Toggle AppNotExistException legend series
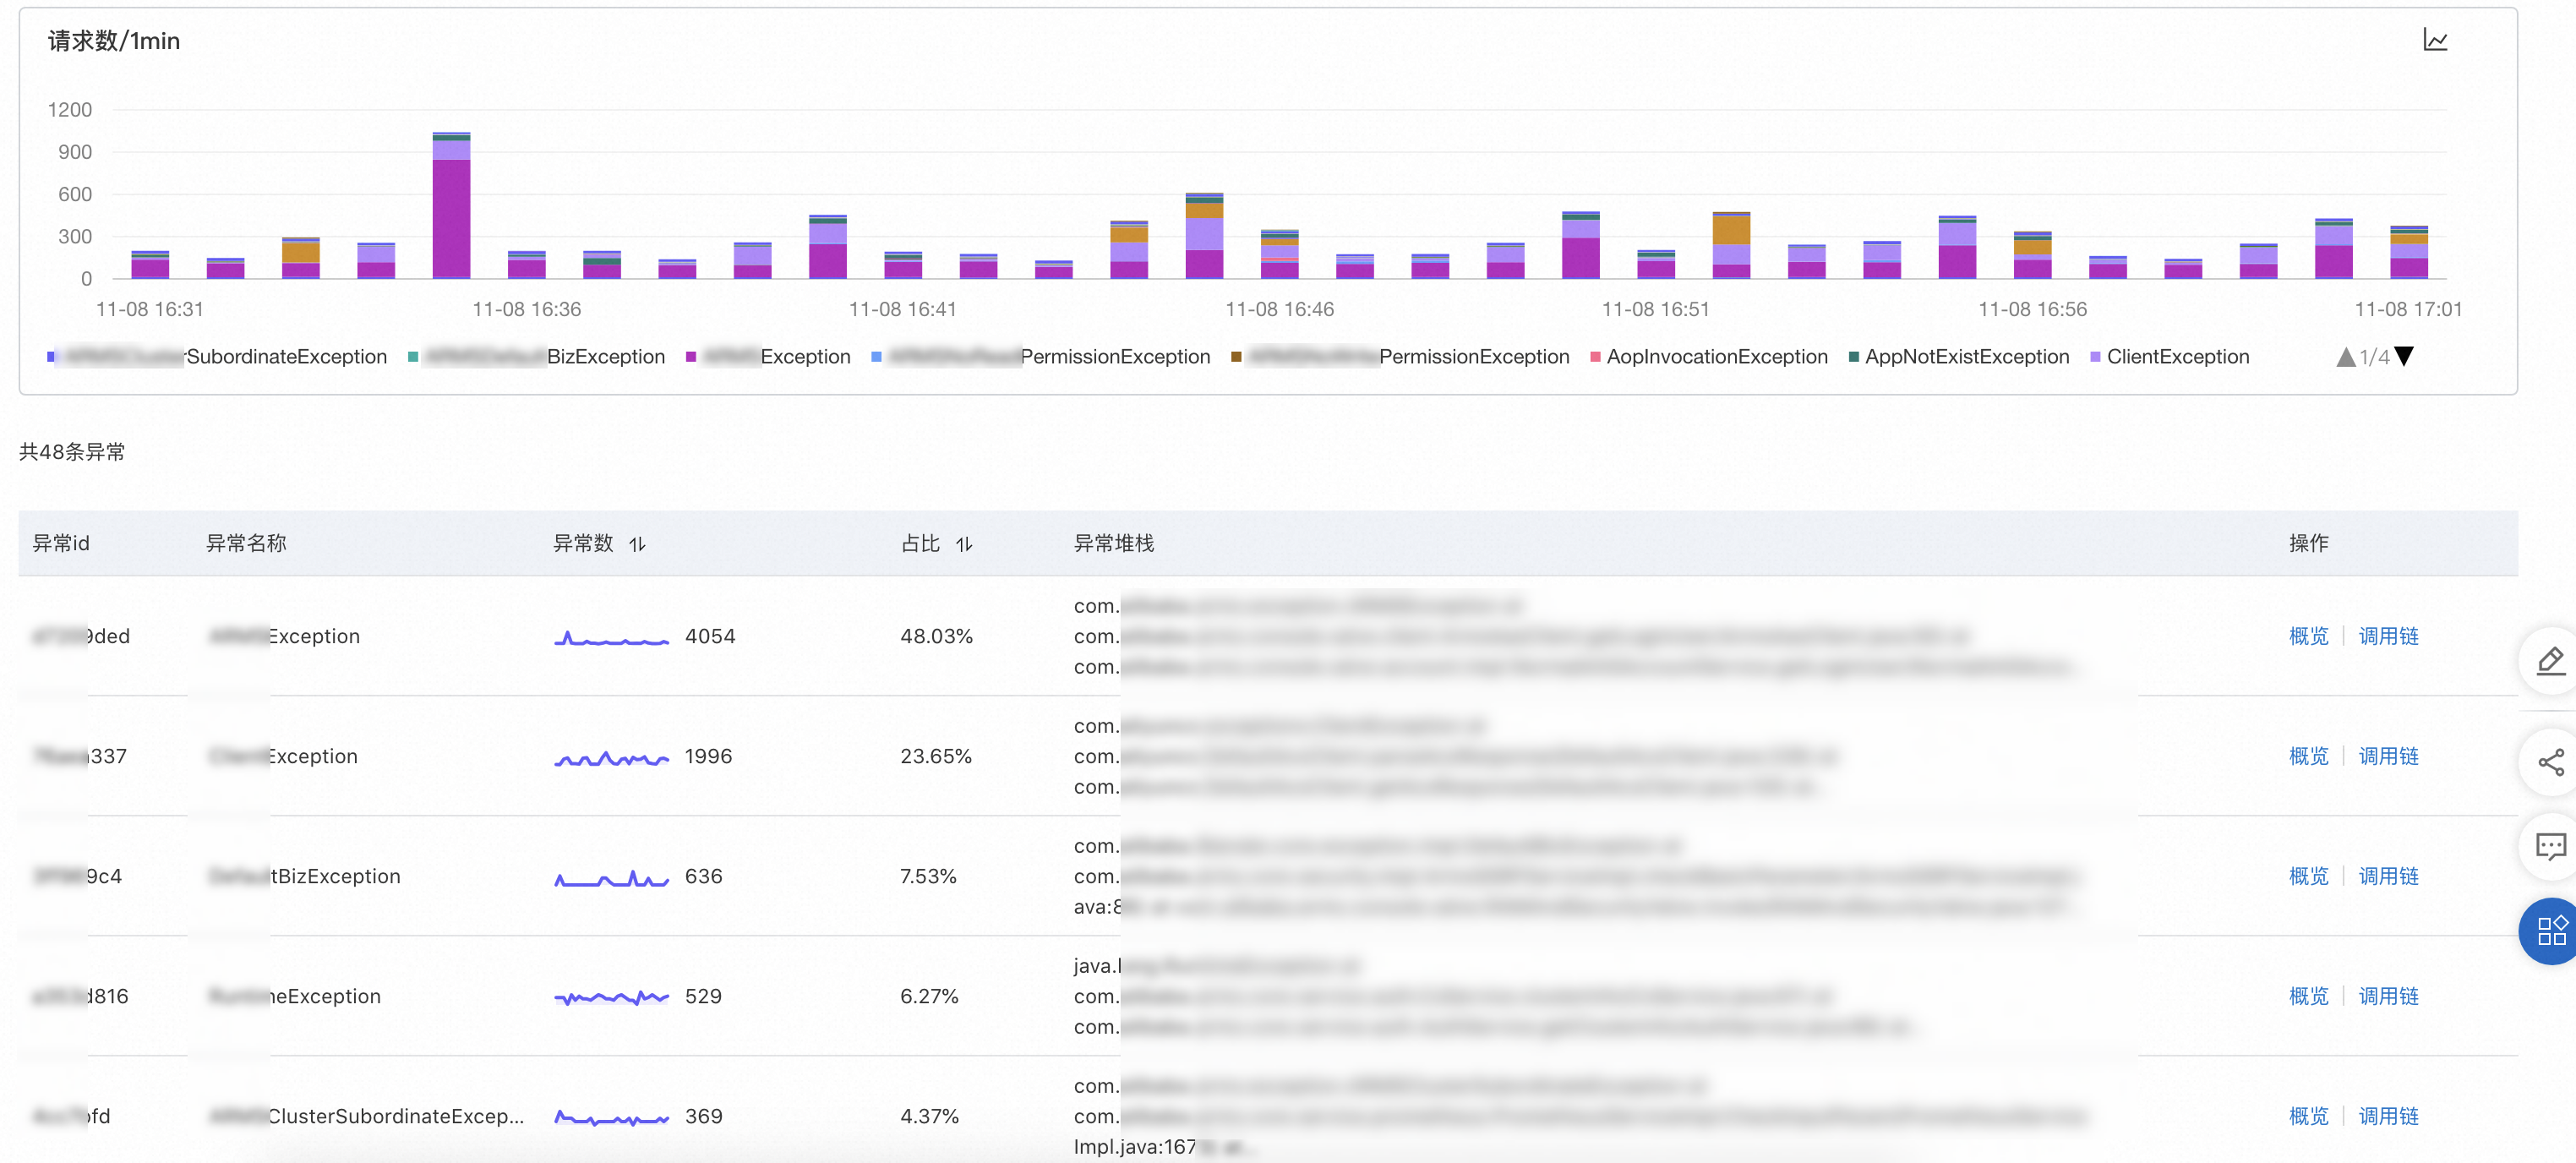This screenshot has height=1163, width=2576. [x=1966, y=357]
